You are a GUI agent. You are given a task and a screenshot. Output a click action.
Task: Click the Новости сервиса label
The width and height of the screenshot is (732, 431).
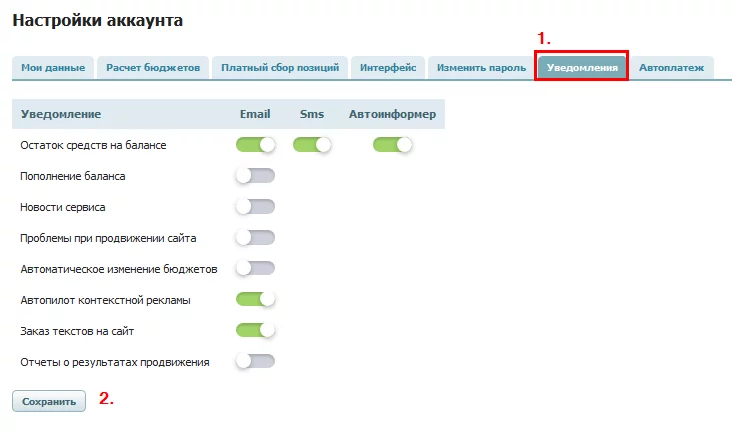63,207
